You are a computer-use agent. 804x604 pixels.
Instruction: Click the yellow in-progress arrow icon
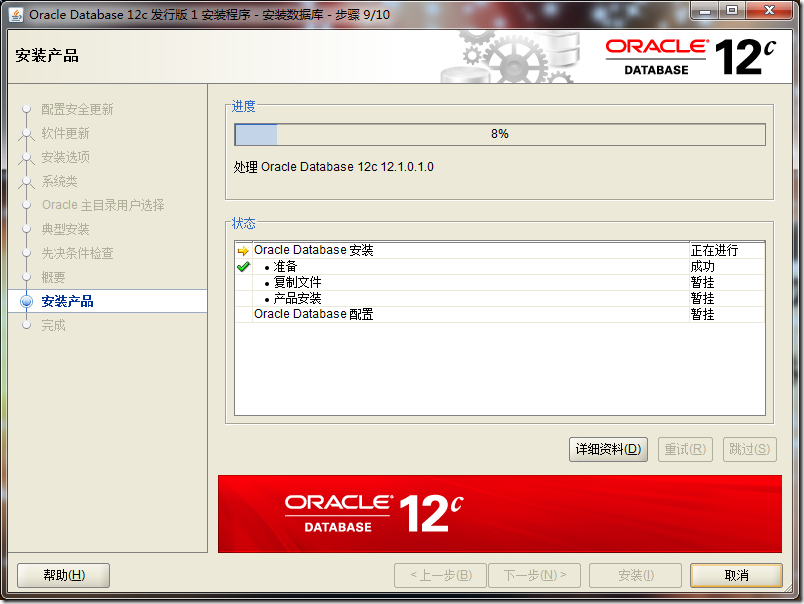[x=243, y=251]
